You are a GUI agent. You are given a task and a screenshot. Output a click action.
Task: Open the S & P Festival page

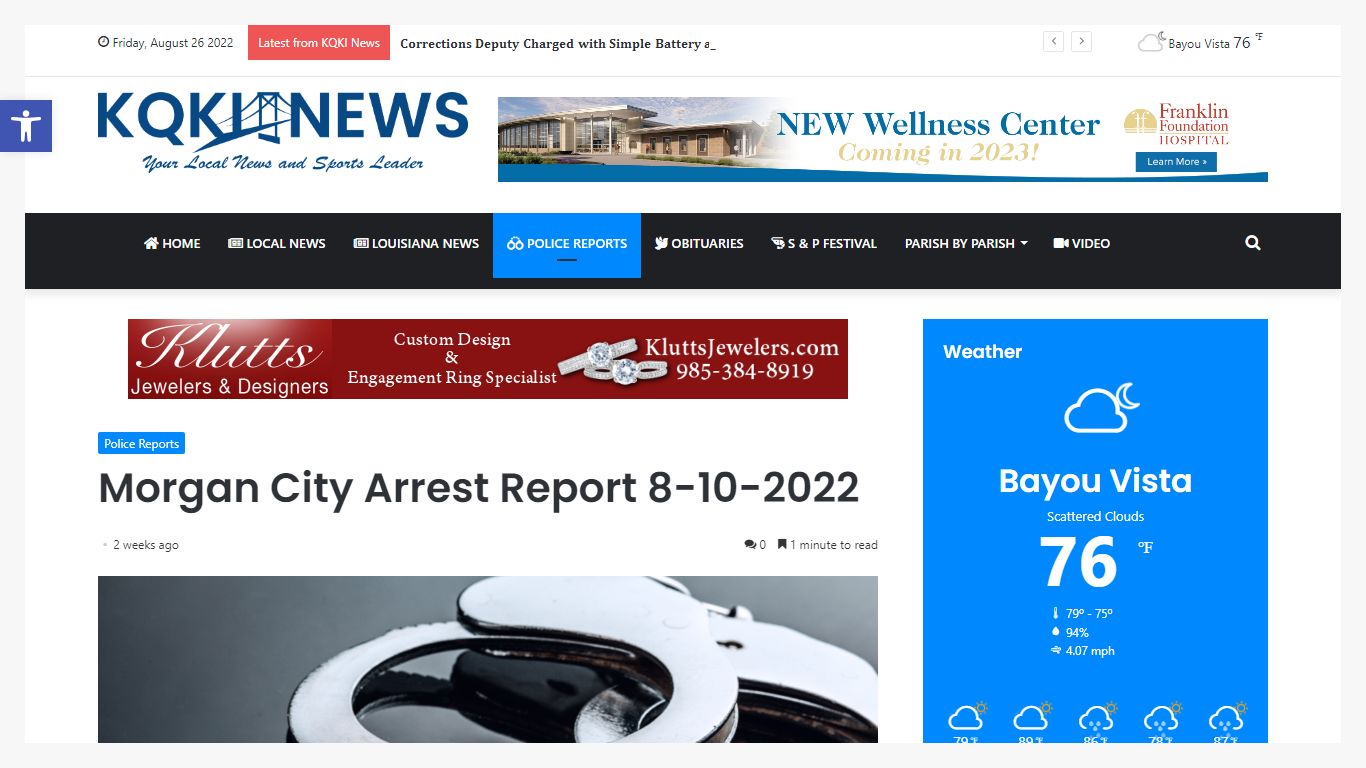point(824,243)
